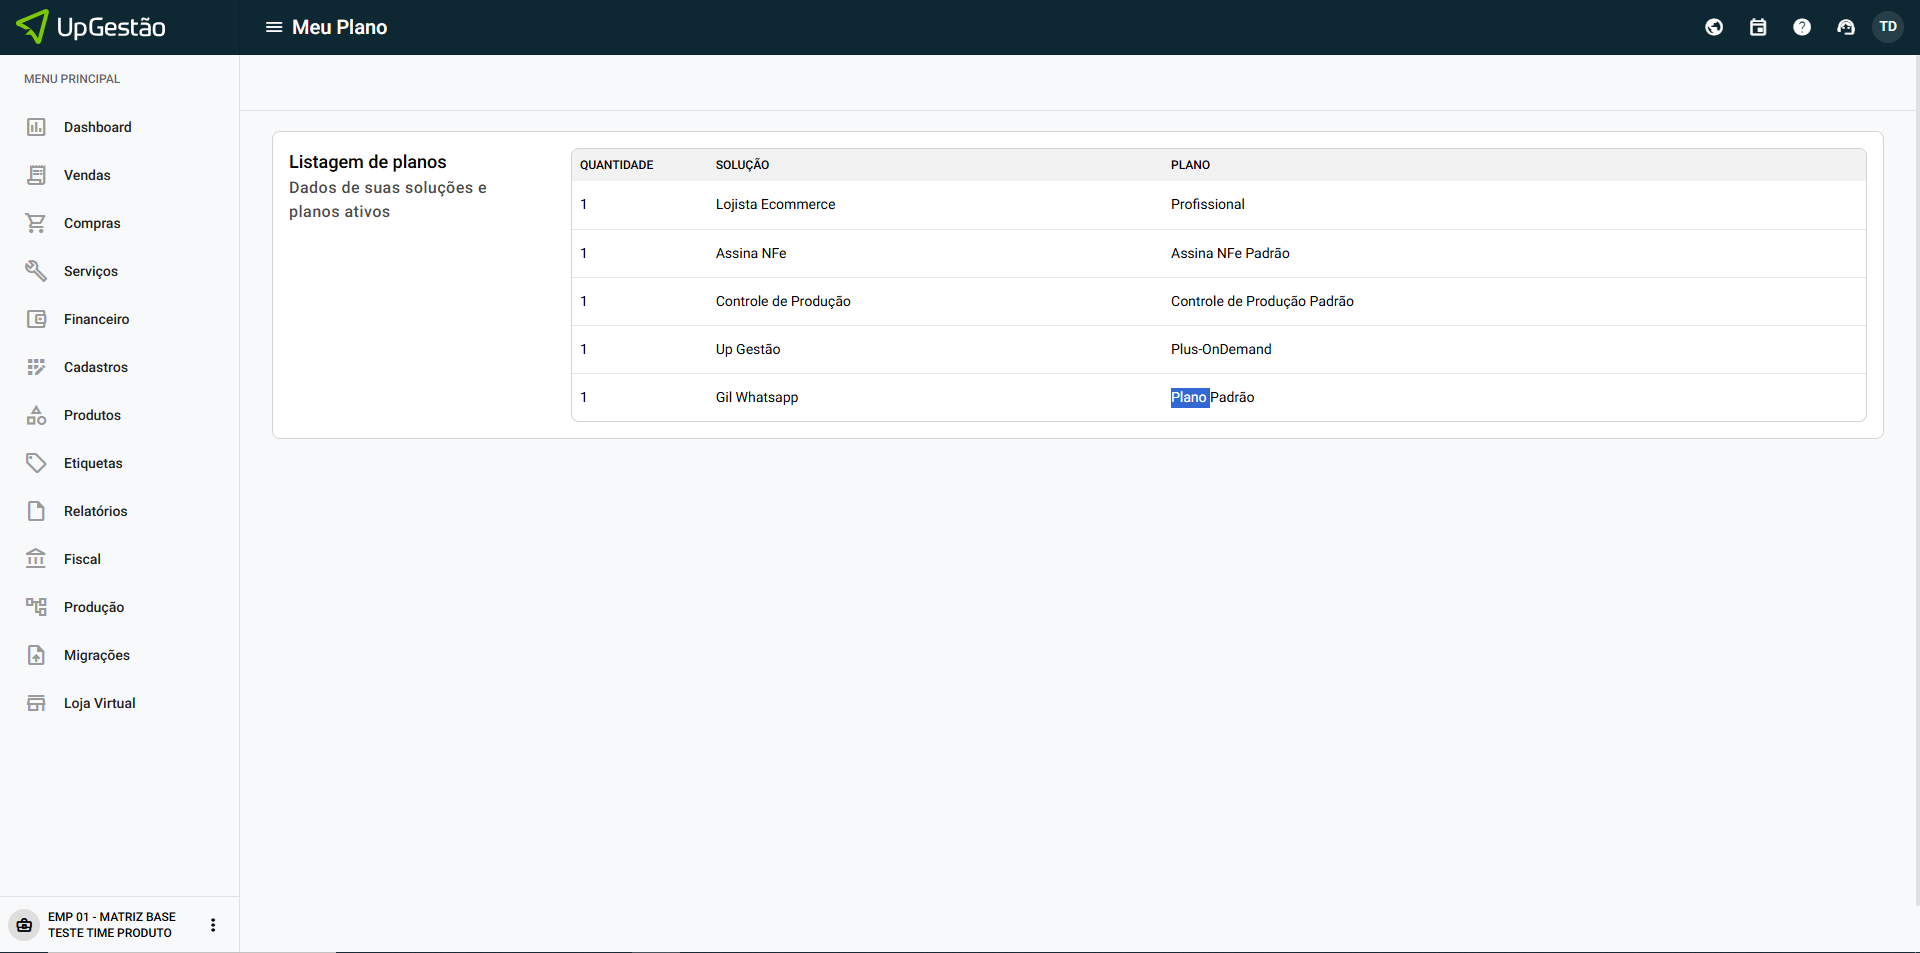The width and height of the screenshot is (1920, 953).
Task: Open the globe icon in header
Action: [1714, 27]
